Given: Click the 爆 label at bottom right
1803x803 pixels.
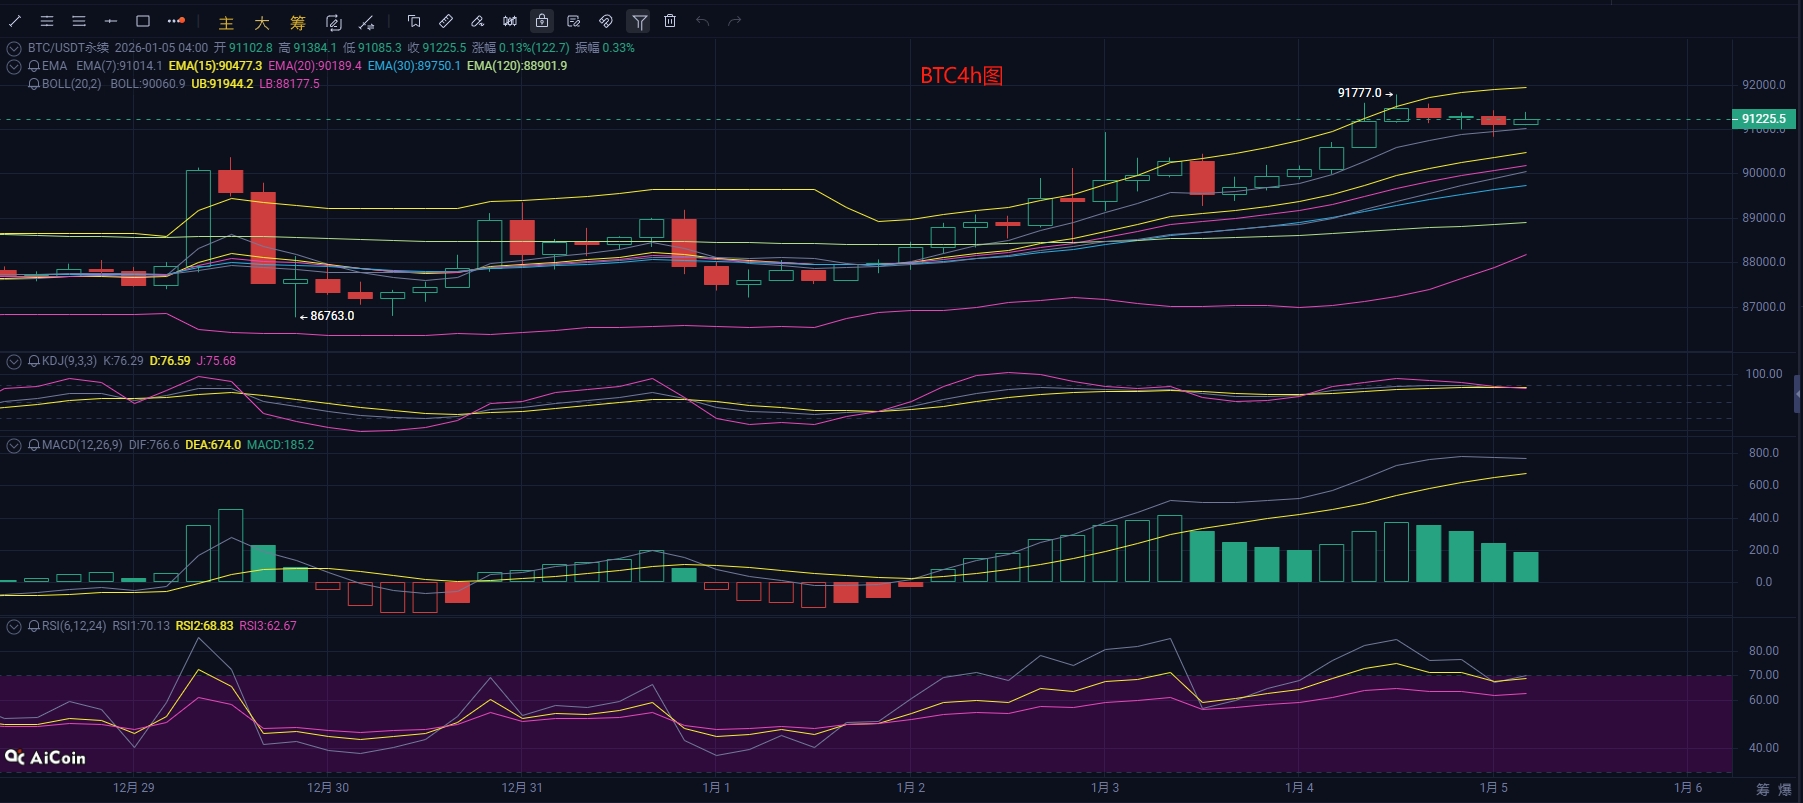Looking at the screenshot, I should click(1784, 789).
